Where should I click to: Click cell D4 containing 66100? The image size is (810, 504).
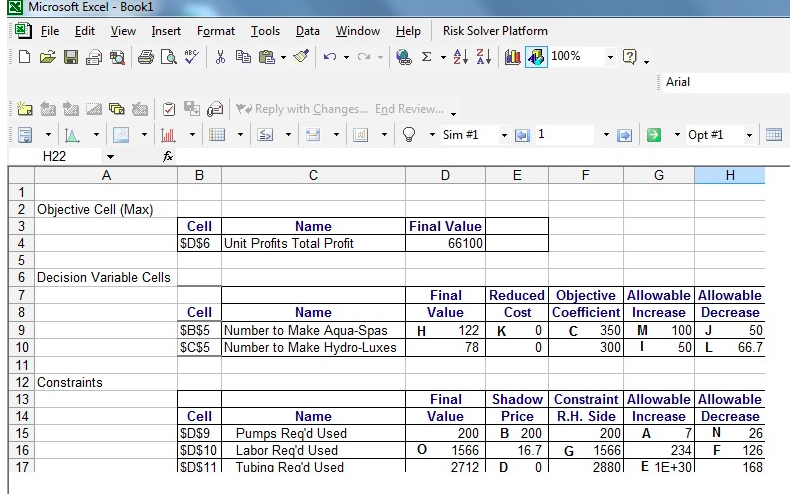coord(445,243)
